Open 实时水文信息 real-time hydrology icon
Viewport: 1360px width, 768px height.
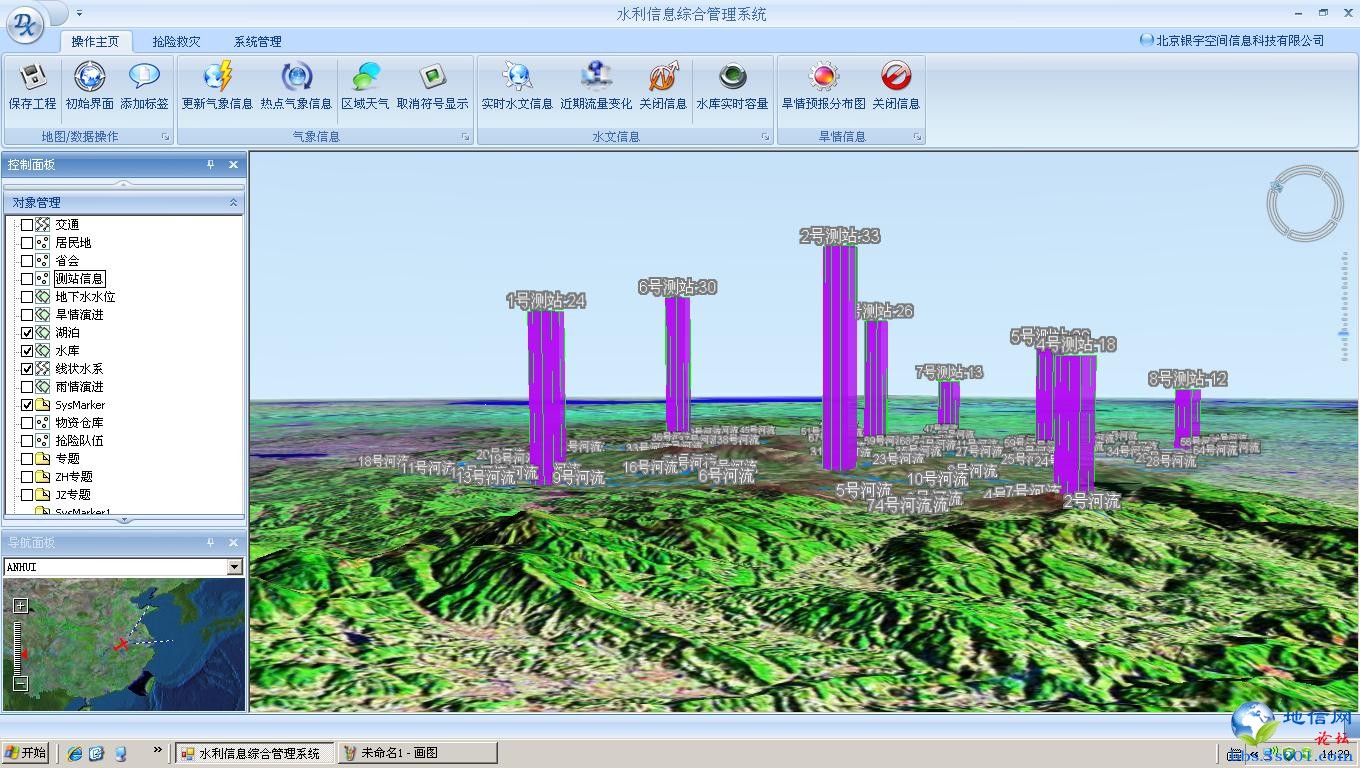[517, 77]
